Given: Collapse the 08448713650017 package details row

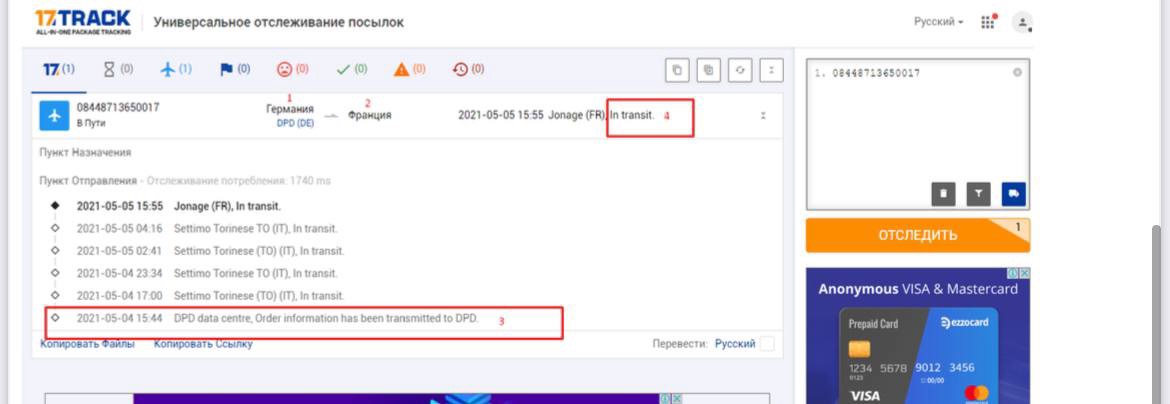Looking at the screenshot, I should coord(763,115).
